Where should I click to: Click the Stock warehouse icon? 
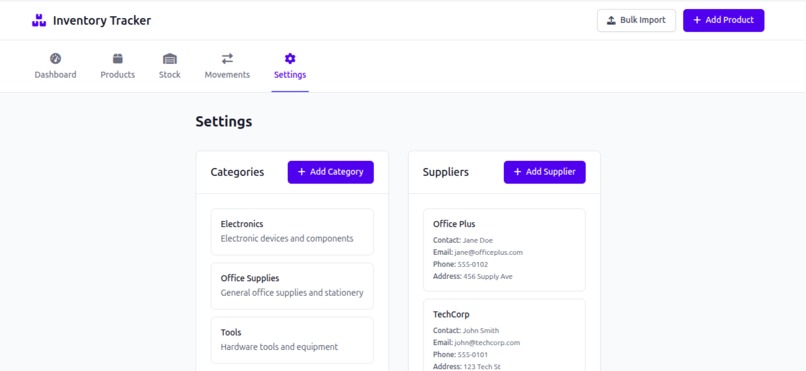click(x=170, y=59)
